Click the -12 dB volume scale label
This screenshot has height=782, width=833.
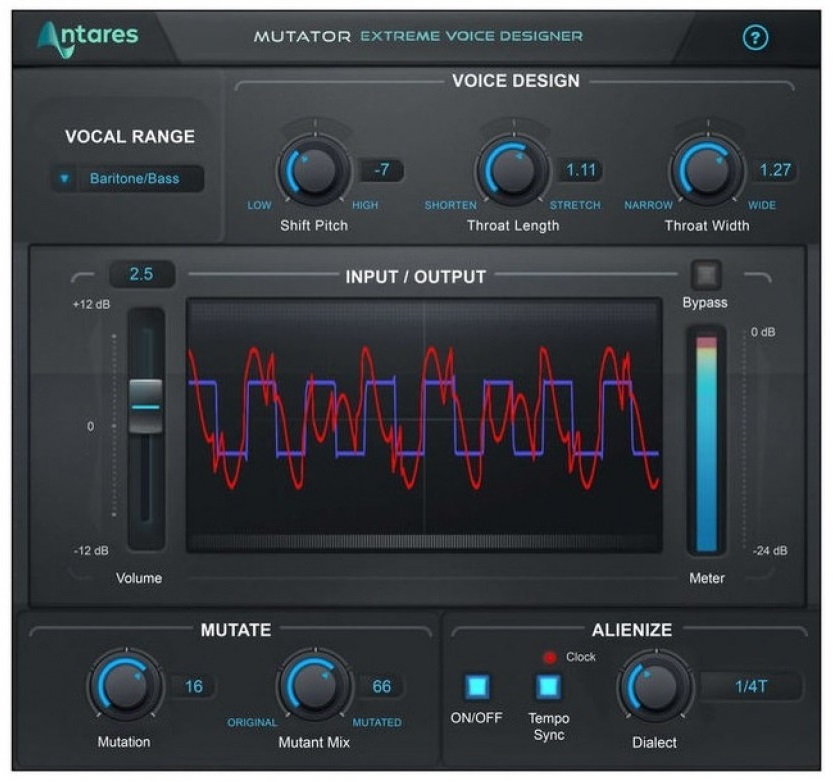click(91, 551)
